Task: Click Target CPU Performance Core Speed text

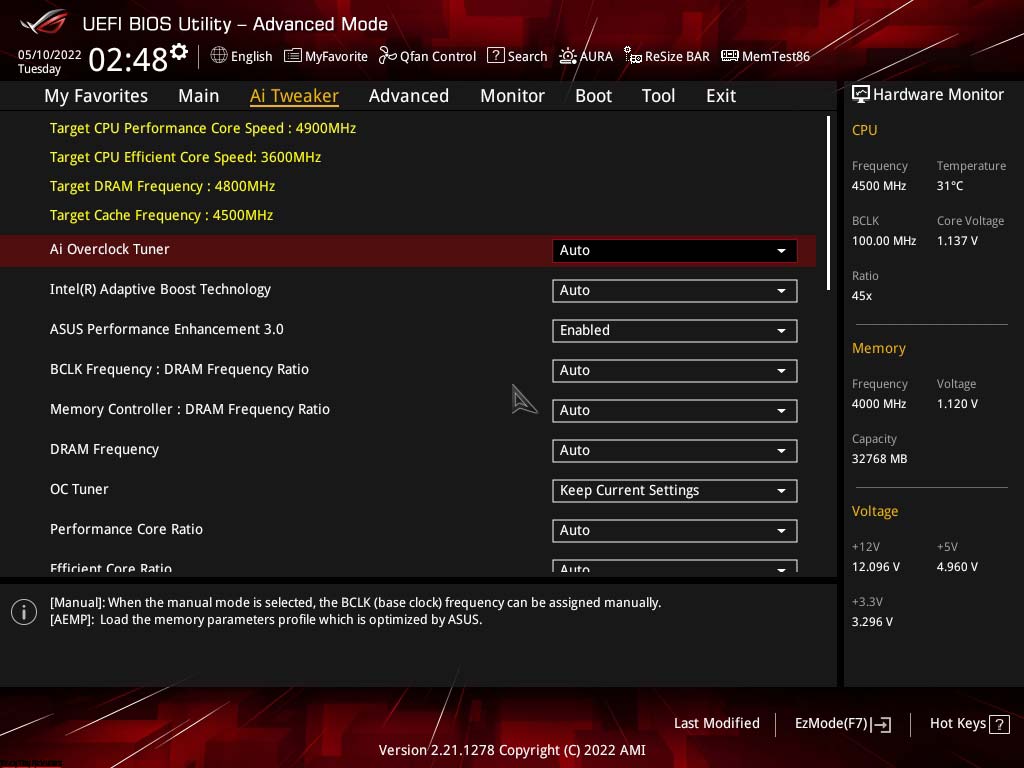Action: click(202, 128)
